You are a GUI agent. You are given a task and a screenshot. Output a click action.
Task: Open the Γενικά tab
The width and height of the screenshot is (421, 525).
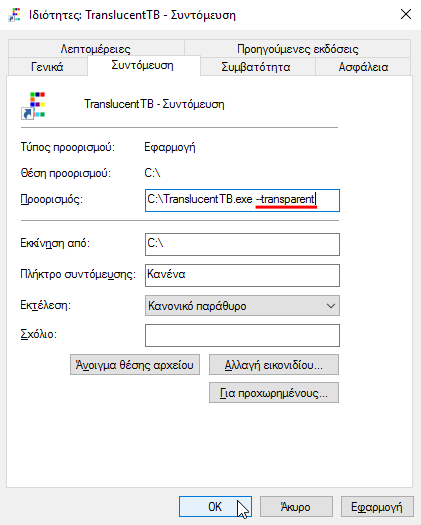point(47,67)
